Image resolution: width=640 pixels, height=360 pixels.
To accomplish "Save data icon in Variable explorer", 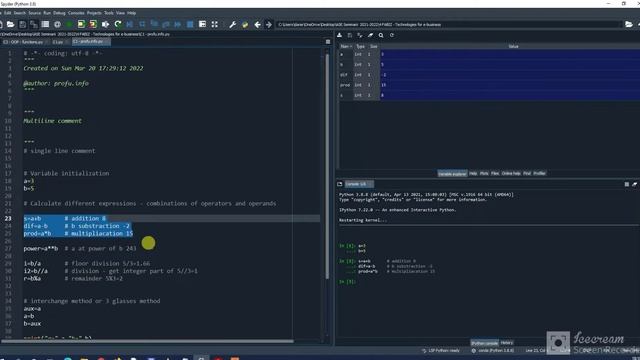I will (350, 35).
